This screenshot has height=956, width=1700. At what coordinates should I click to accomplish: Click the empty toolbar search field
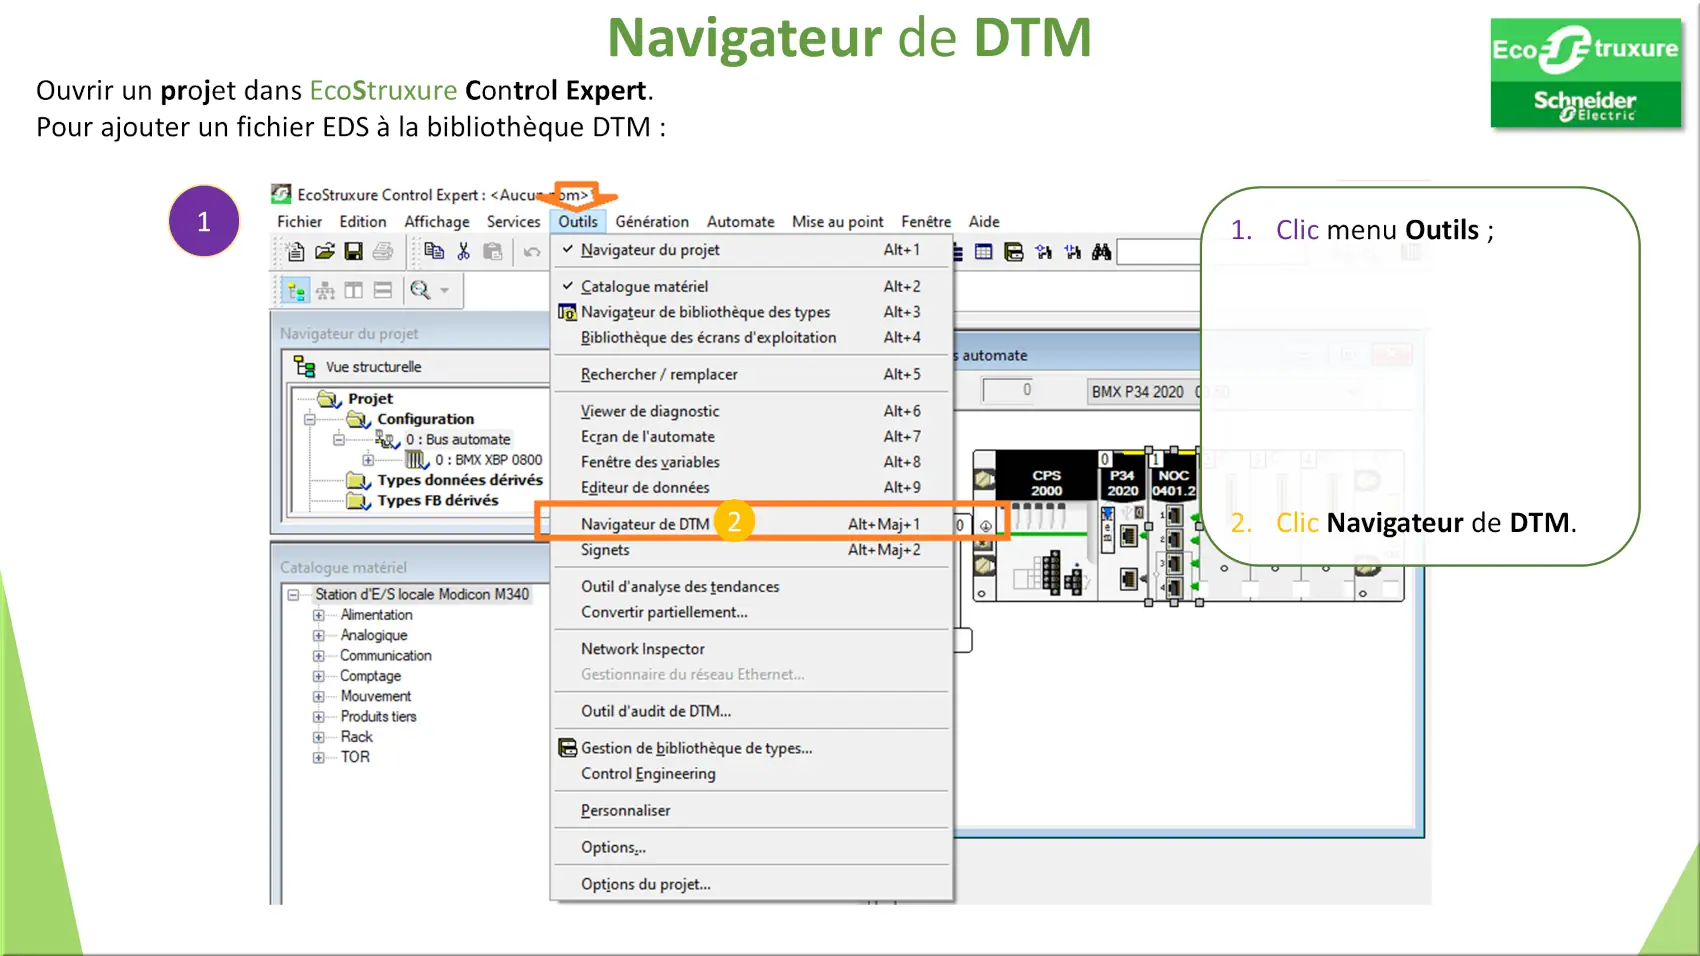[x=1160, y=252]
